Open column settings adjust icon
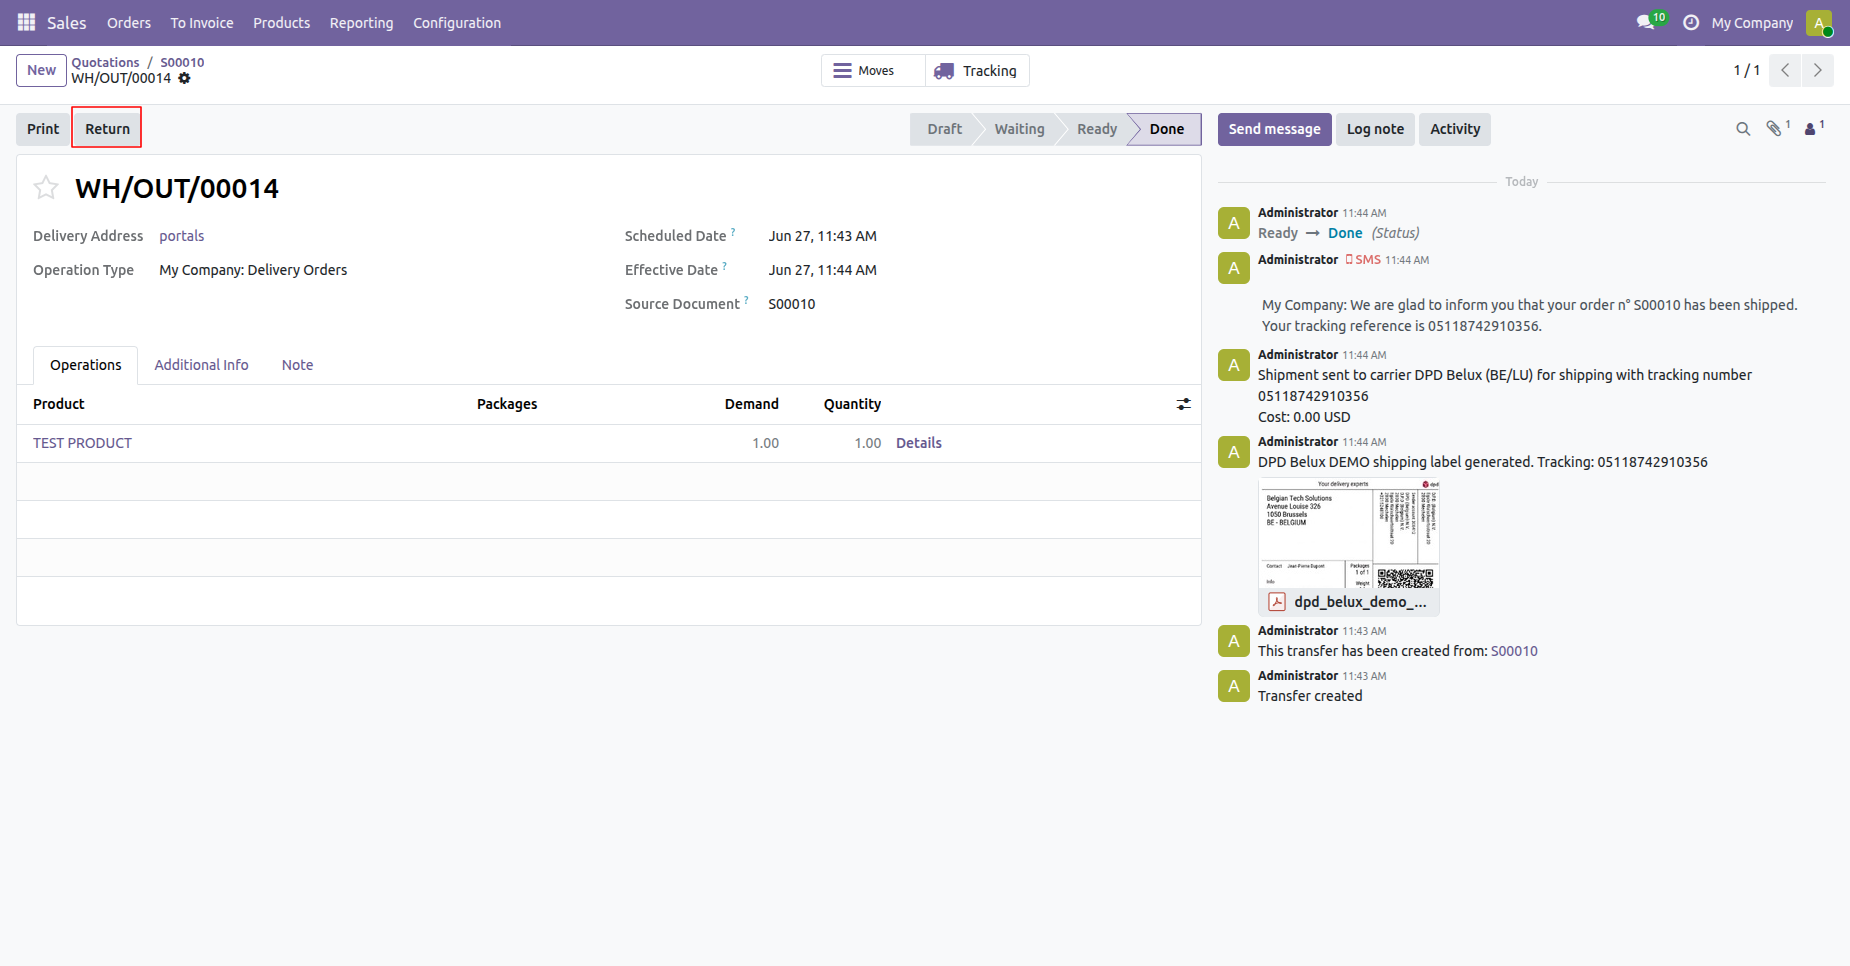 click(1184, 404)
